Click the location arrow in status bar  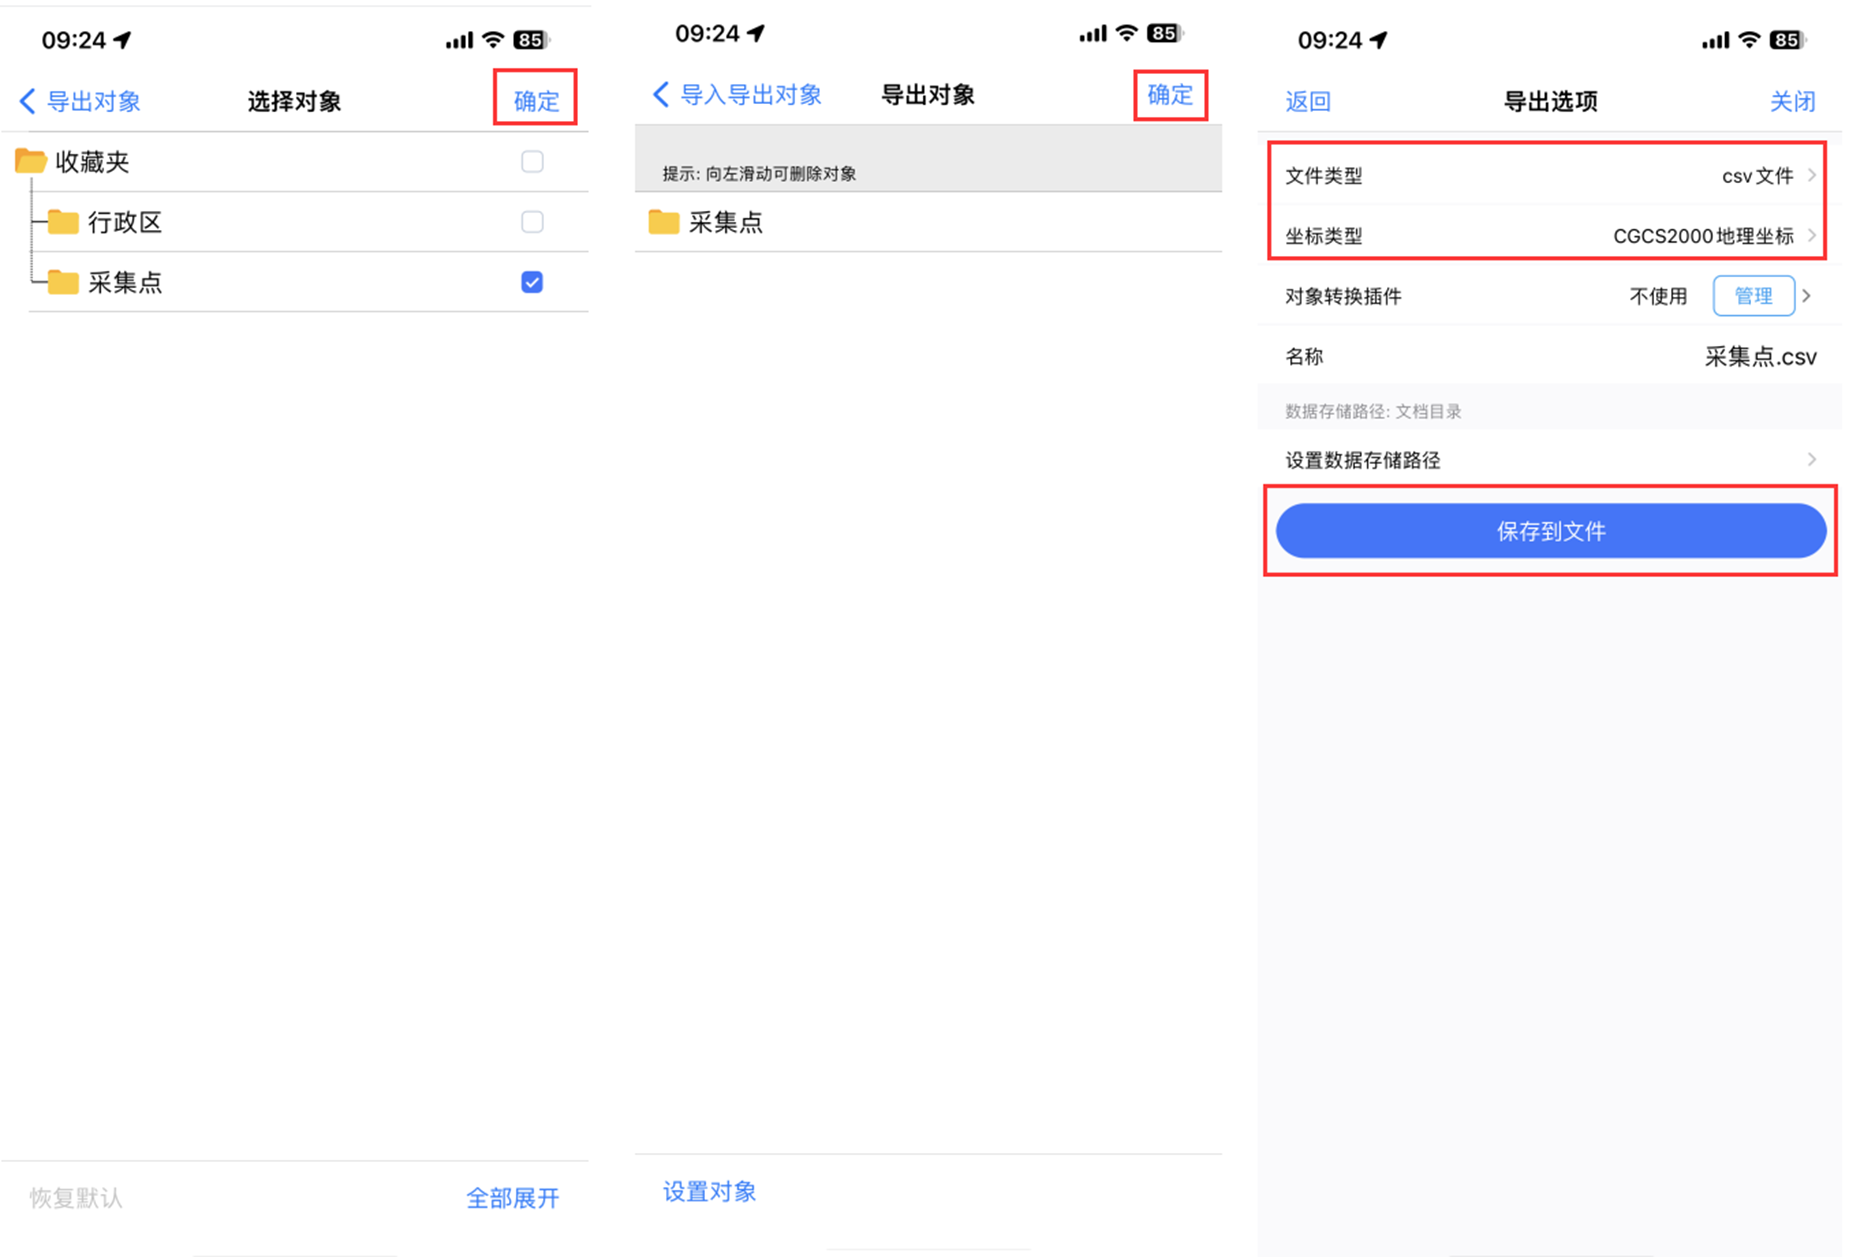point(121,39)
